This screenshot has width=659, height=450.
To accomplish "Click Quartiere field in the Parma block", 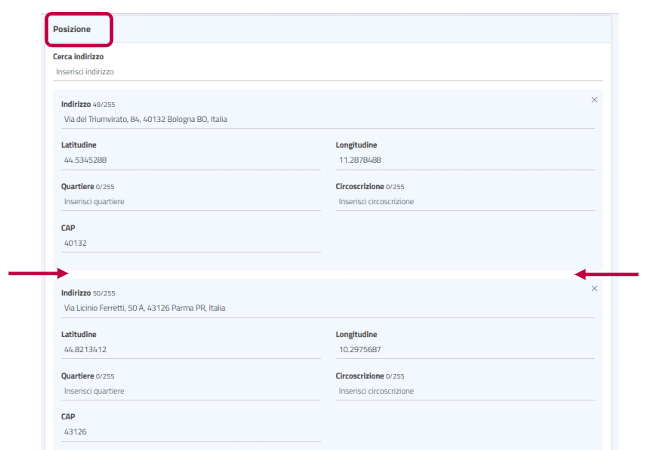I will tap(190, 391).
